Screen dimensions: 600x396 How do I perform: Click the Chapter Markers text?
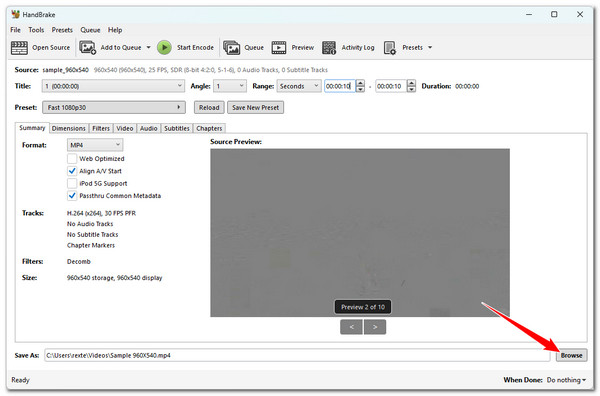91,245
